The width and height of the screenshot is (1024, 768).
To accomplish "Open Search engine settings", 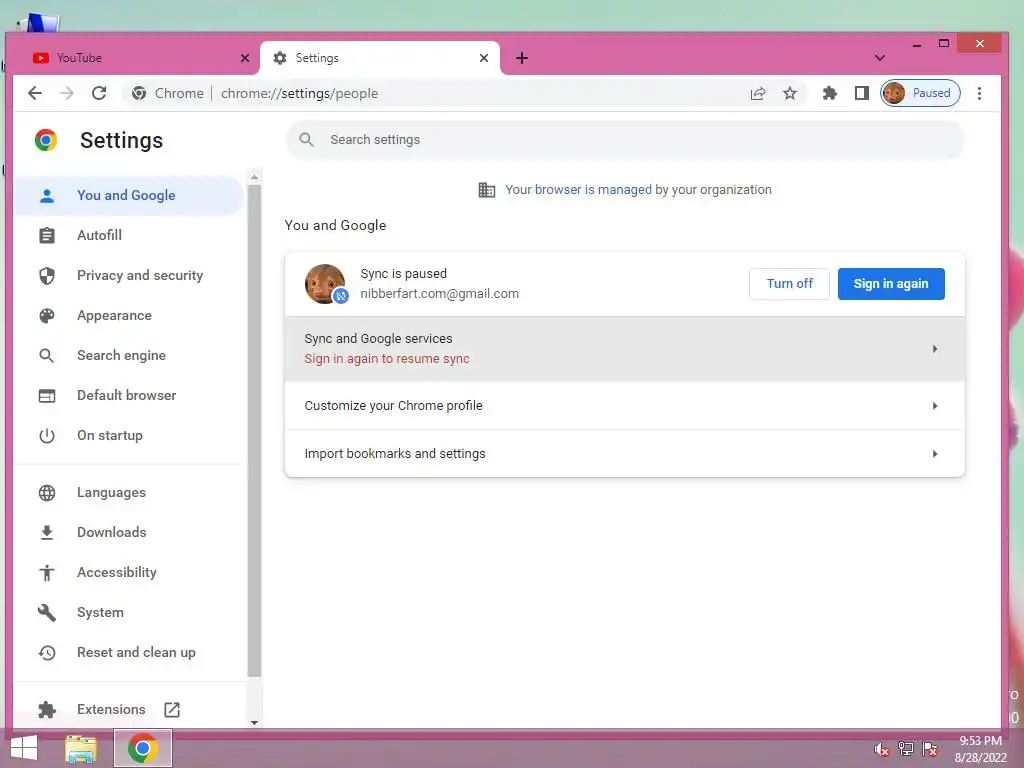I will [x=129, y=355].
